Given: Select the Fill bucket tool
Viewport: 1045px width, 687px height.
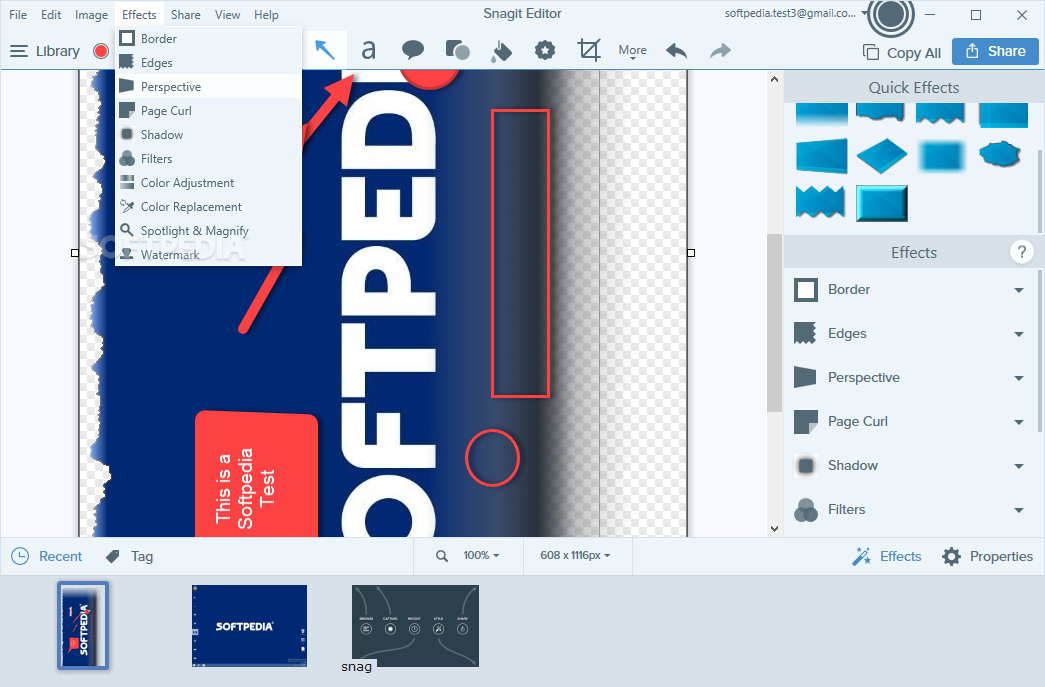Looking at the screenshot, I should click(501, 51).
